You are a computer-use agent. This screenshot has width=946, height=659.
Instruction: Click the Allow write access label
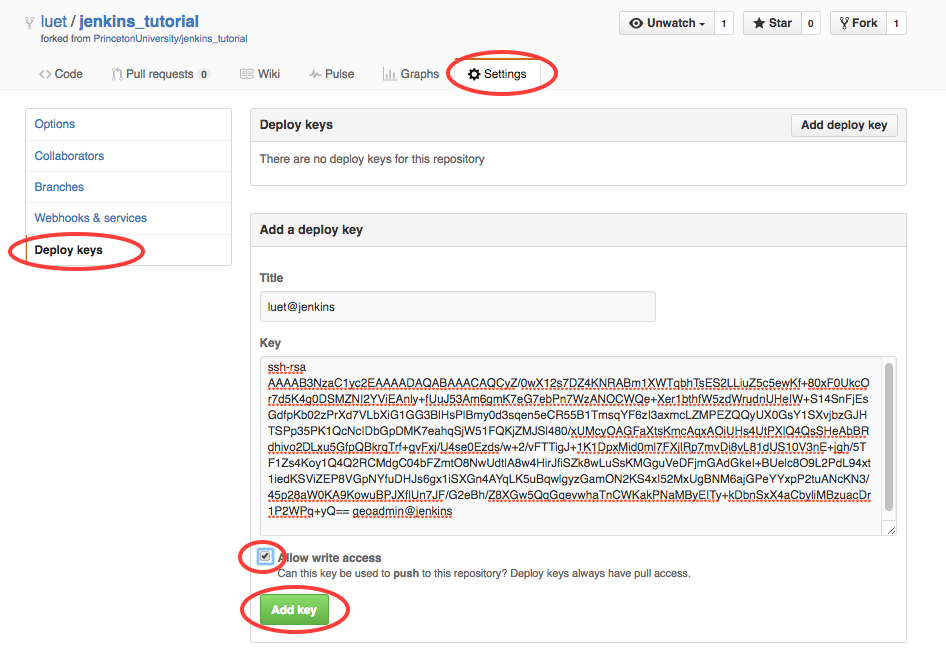coord(329,558)
